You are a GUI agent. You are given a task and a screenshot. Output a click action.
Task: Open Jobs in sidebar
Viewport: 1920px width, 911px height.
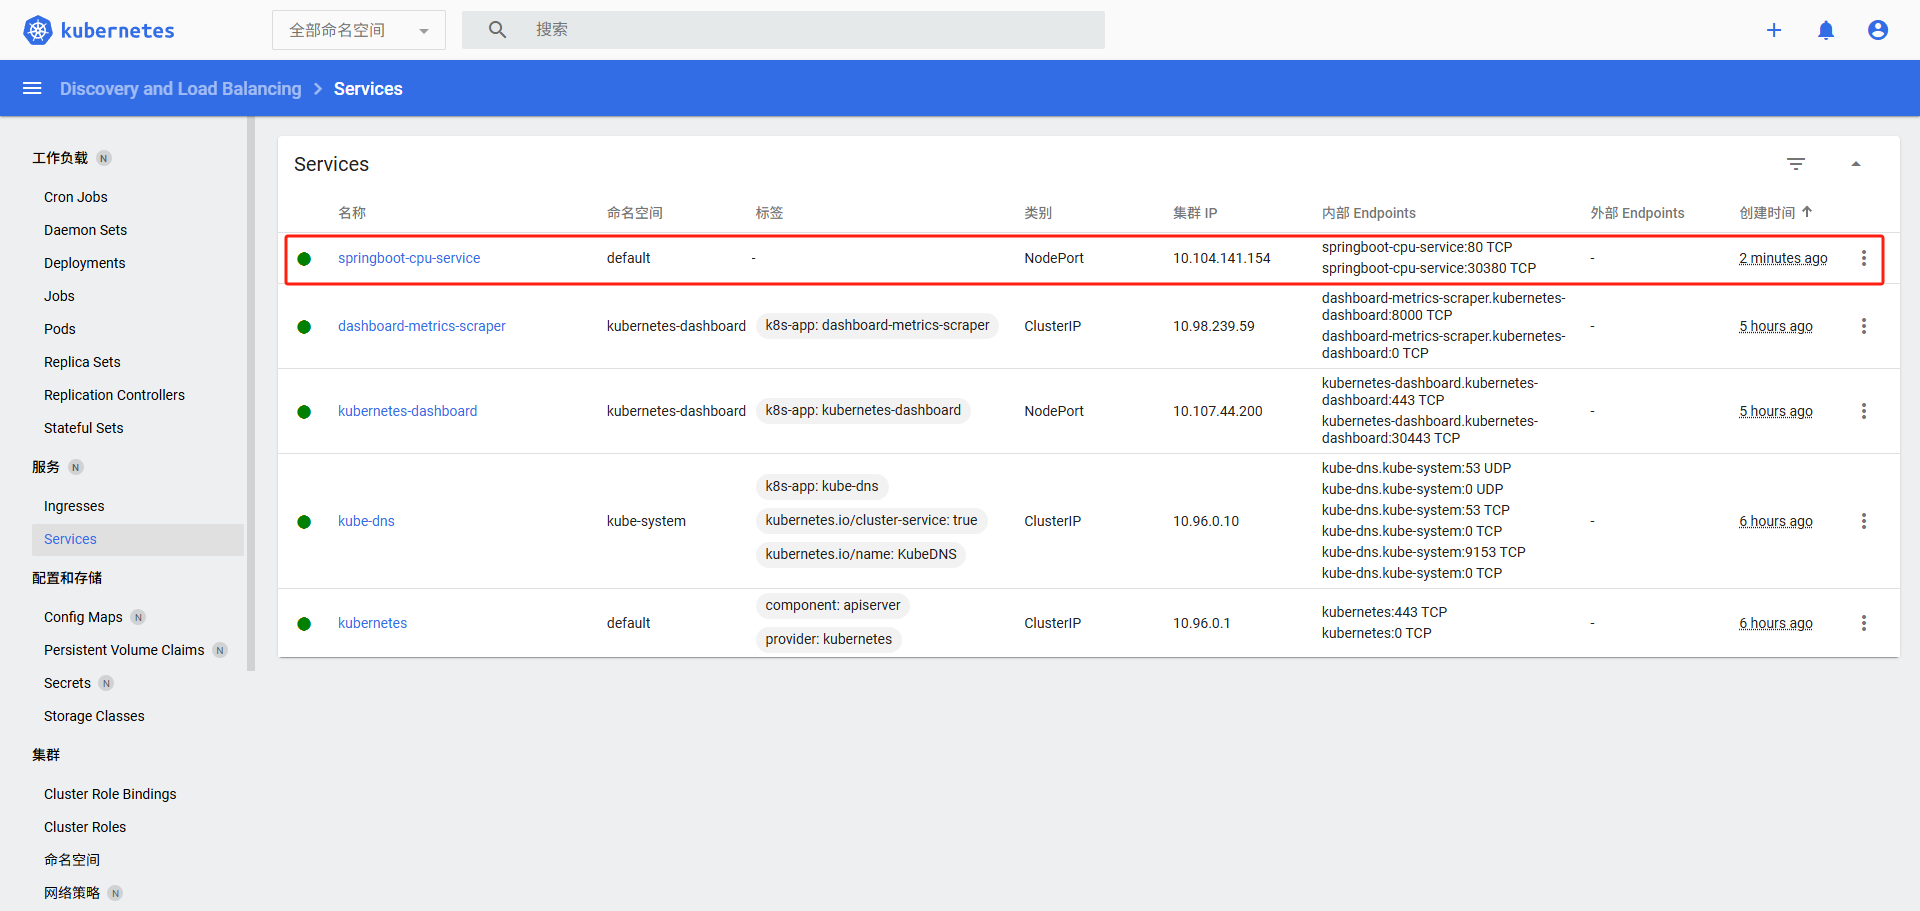point(59,296)
